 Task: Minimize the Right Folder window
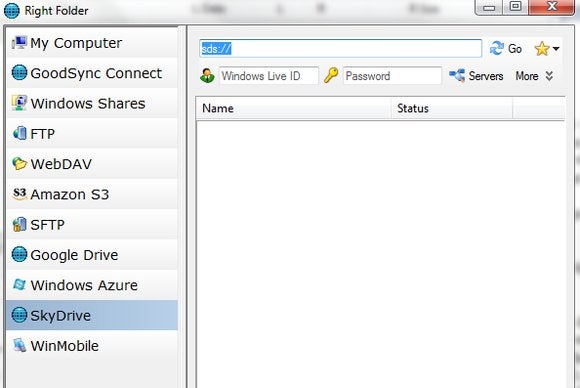[x=489, y=7]
